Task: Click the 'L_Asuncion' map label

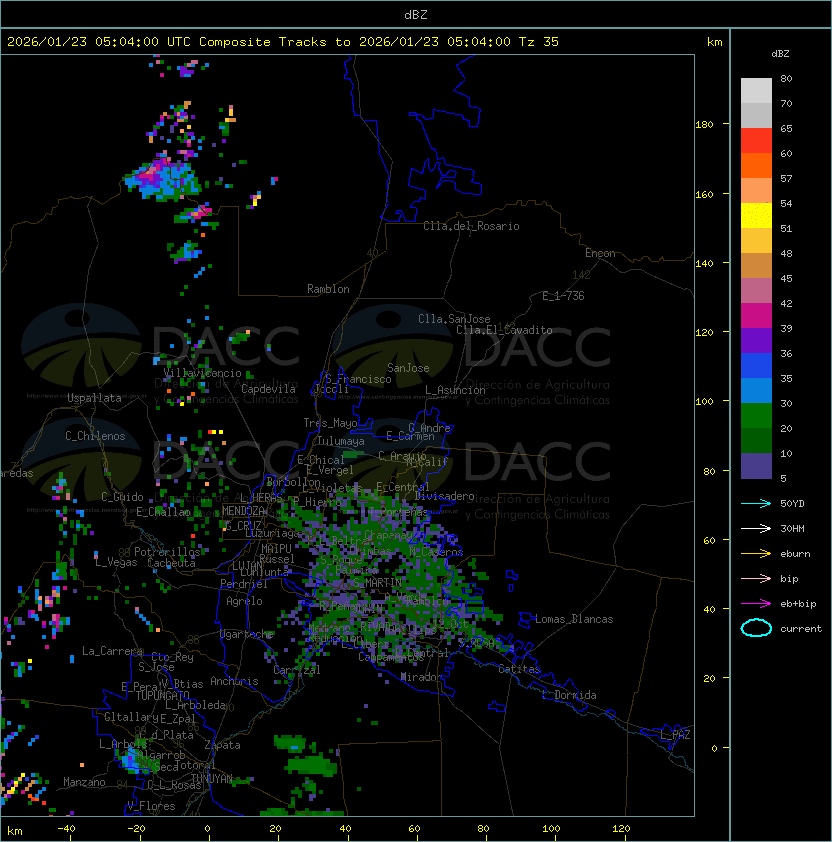Action: point(455,390)
